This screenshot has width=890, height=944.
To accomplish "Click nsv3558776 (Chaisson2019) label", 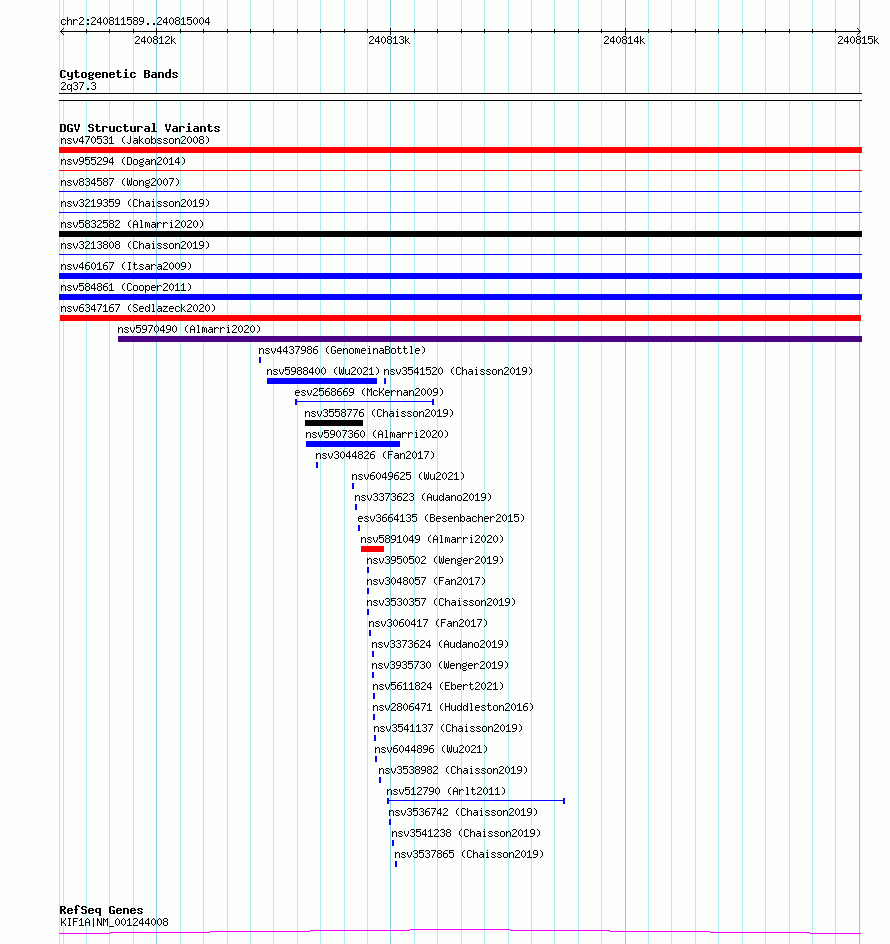I will point(379,414).
